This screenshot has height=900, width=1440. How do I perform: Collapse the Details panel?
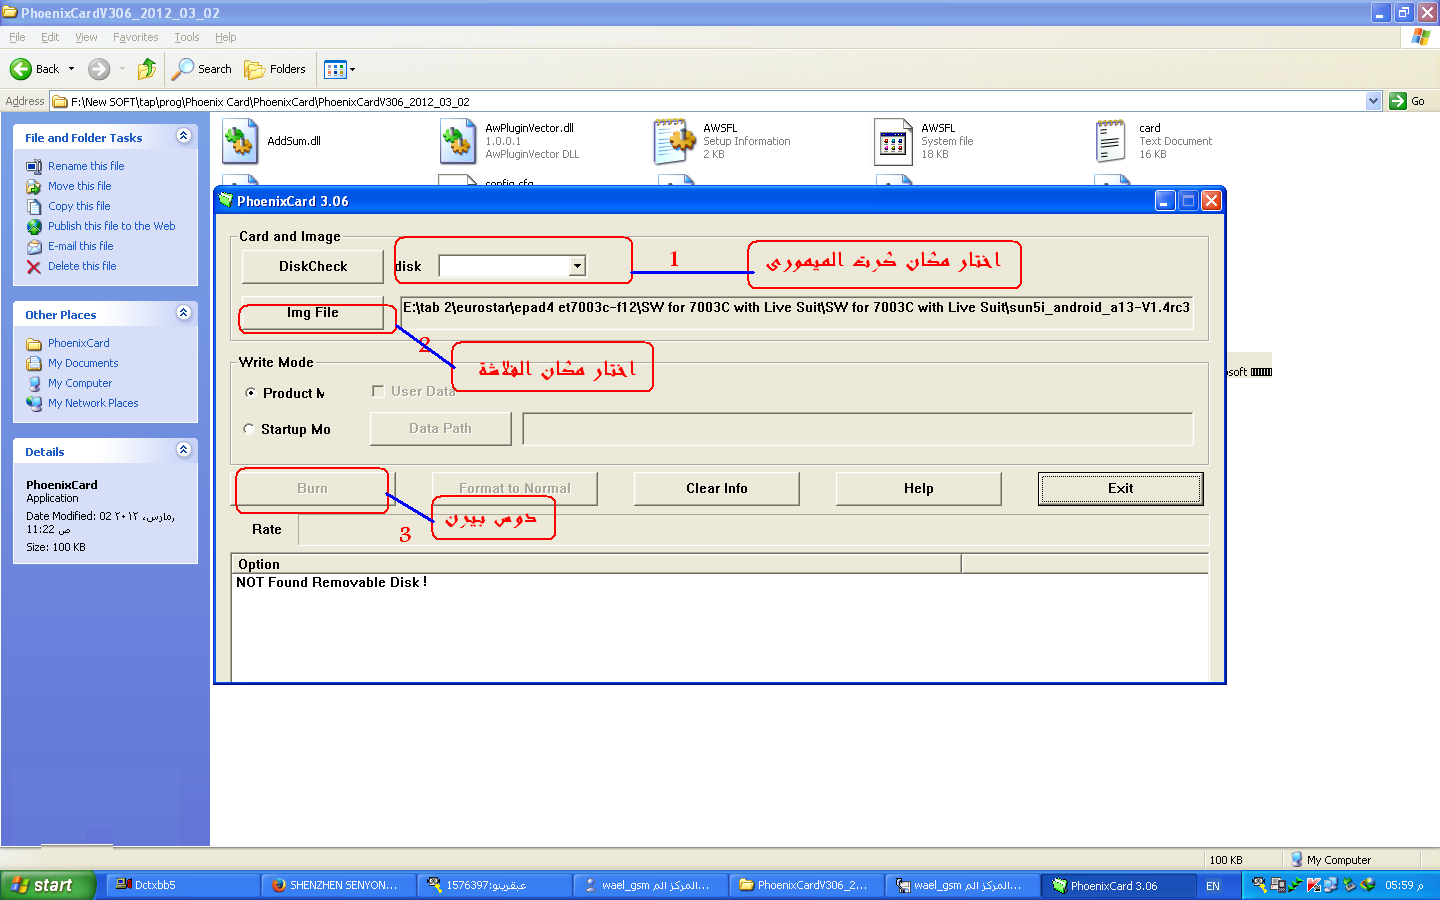point(184,450)
